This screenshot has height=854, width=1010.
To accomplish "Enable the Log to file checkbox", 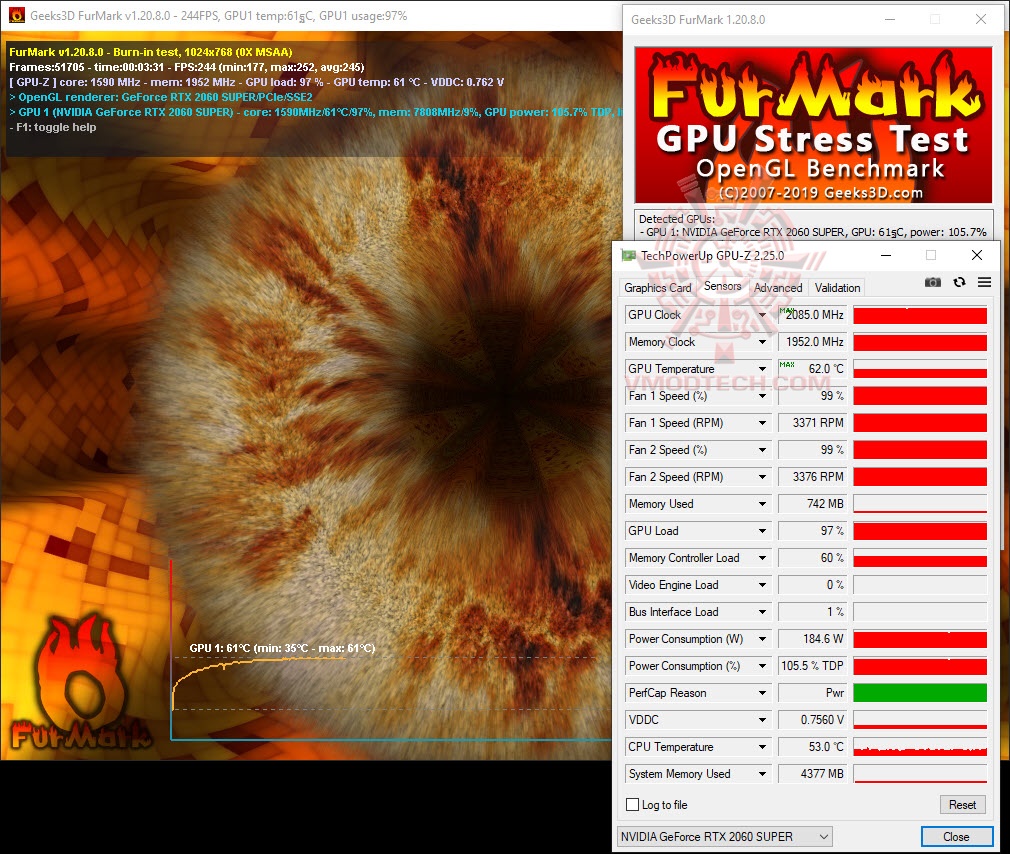I will click(x=633, y=804).
